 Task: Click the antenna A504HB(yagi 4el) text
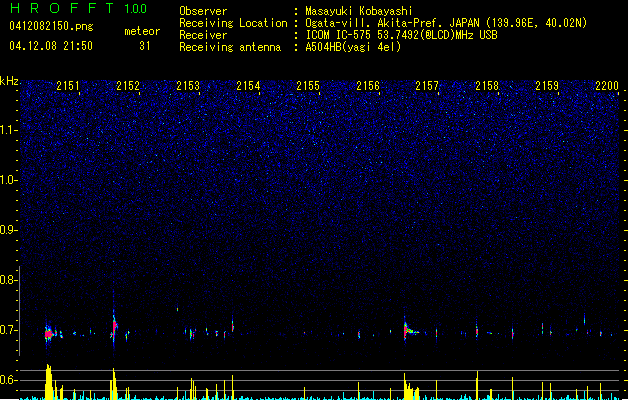(x=353, y=47)
